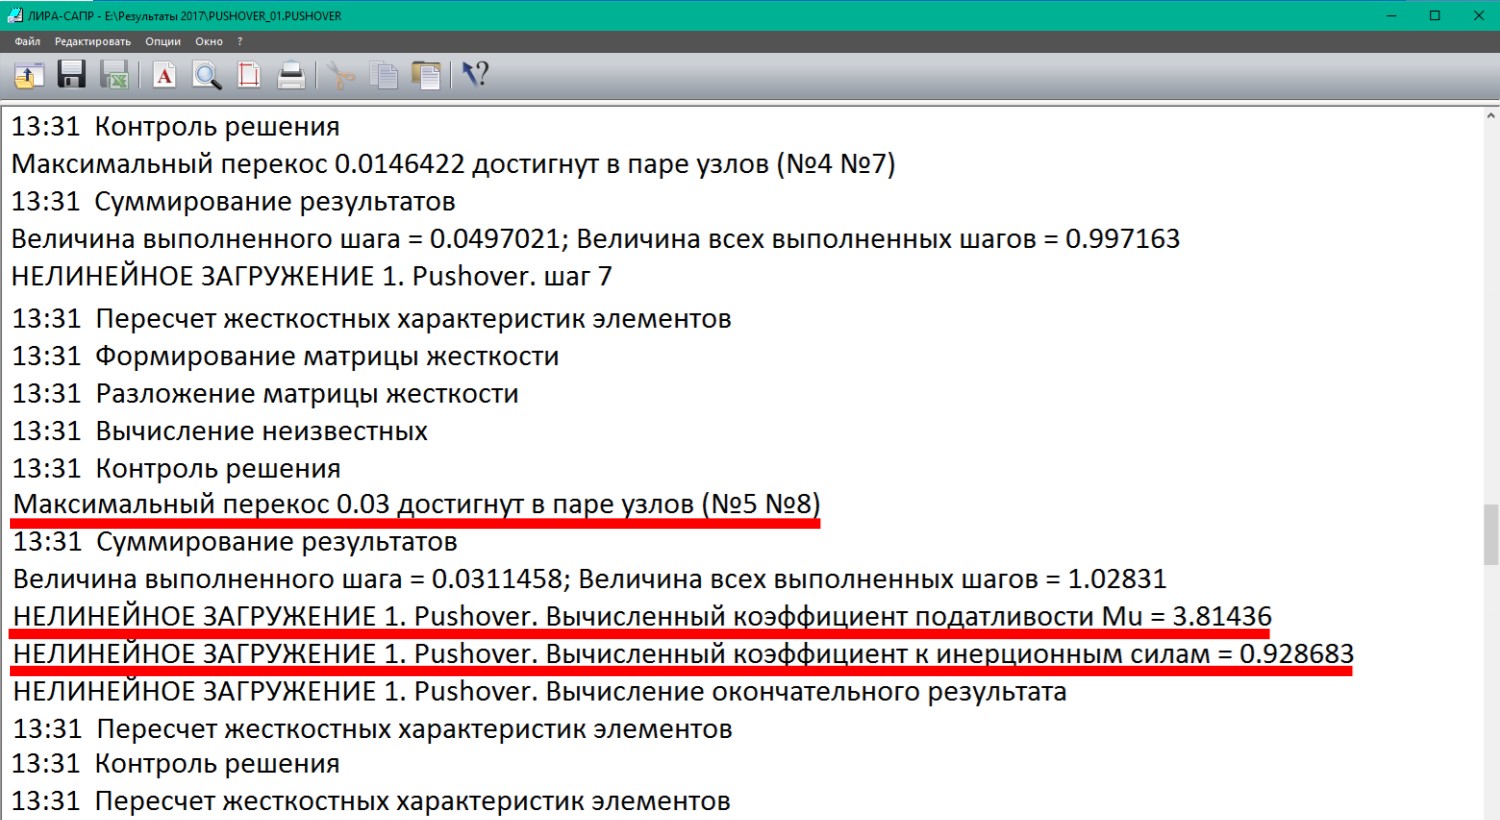
Task: Open the Окно menu
Action: click(208, 41)
